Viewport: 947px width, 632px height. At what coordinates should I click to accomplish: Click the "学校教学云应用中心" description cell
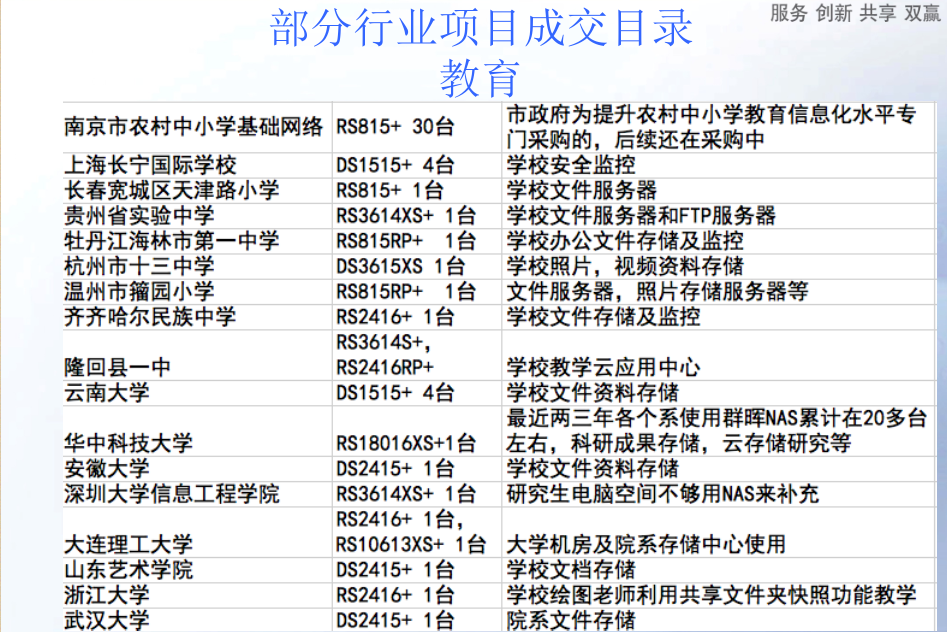[604, 367]
